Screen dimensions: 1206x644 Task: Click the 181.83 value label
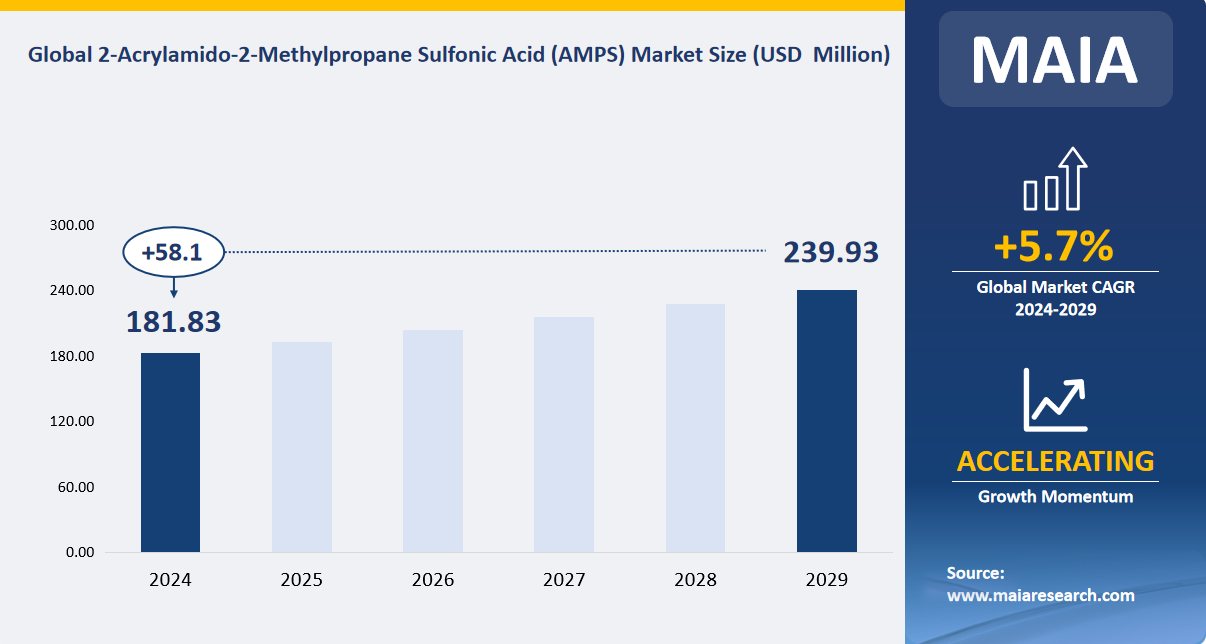175,322
